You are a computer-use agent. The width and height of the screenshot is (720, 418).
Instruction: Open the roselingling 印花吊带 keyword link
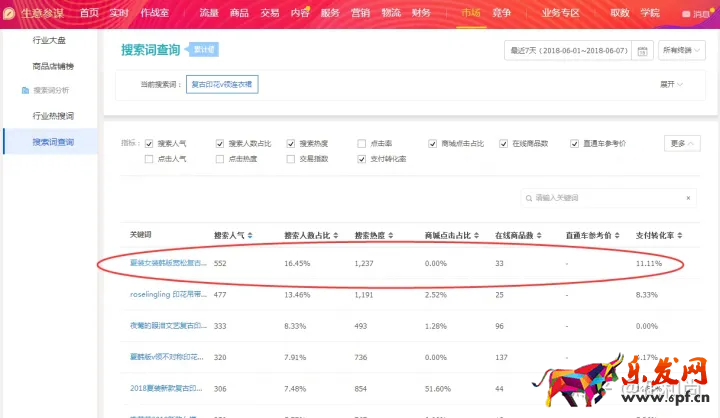pyautogui.click(x=168, y=295)
